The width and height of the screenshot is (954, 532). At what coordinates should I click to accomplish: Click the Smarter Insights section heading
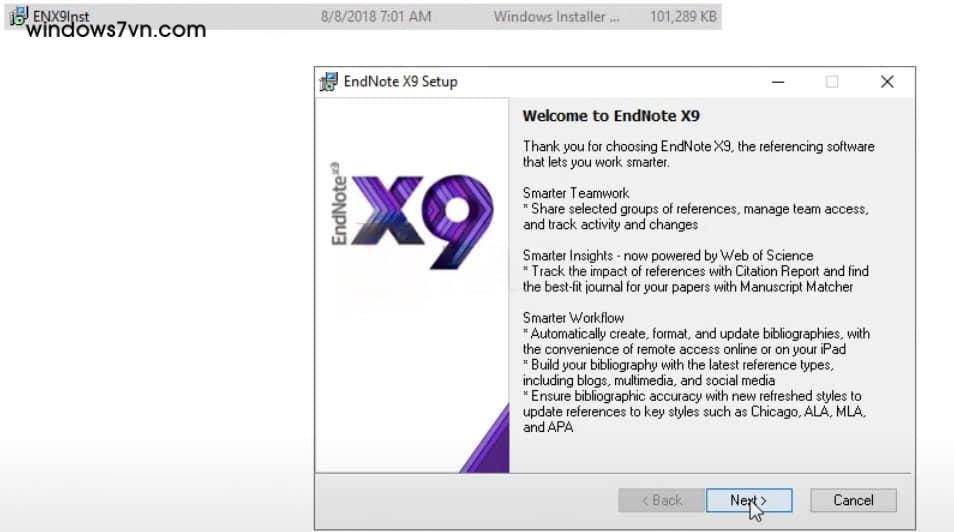pyautogui.click(x=667, y=255)
